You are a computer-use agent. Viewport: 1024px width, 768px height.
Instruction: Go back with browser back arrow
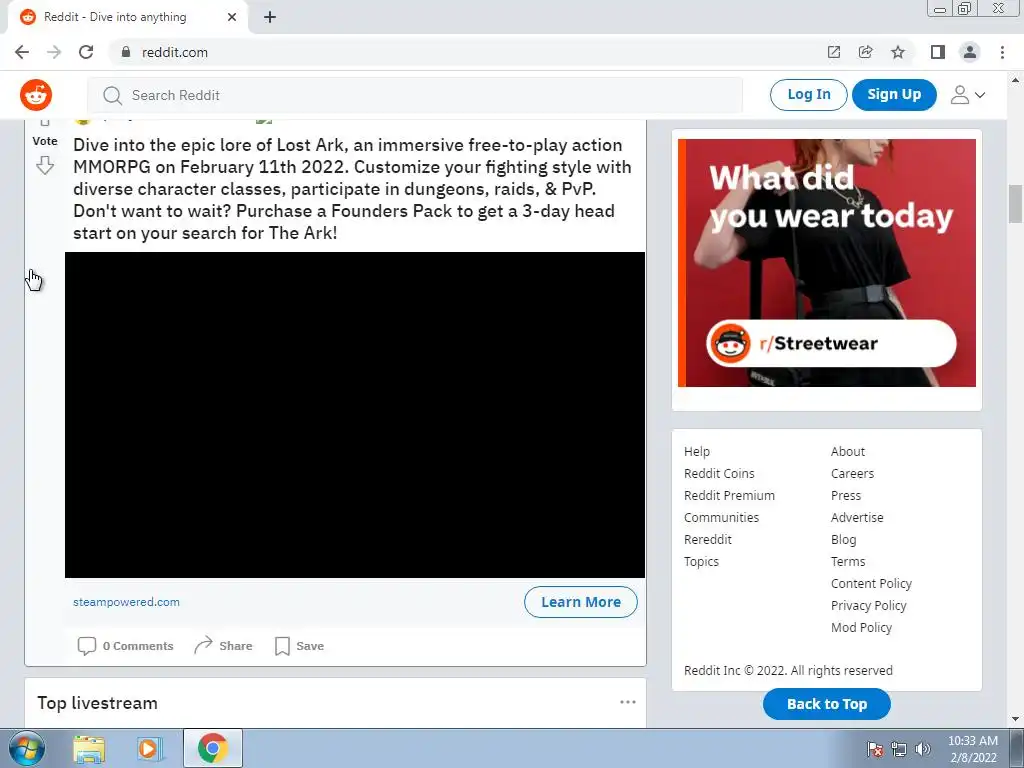pyautogui.click(x=22, y=52)
